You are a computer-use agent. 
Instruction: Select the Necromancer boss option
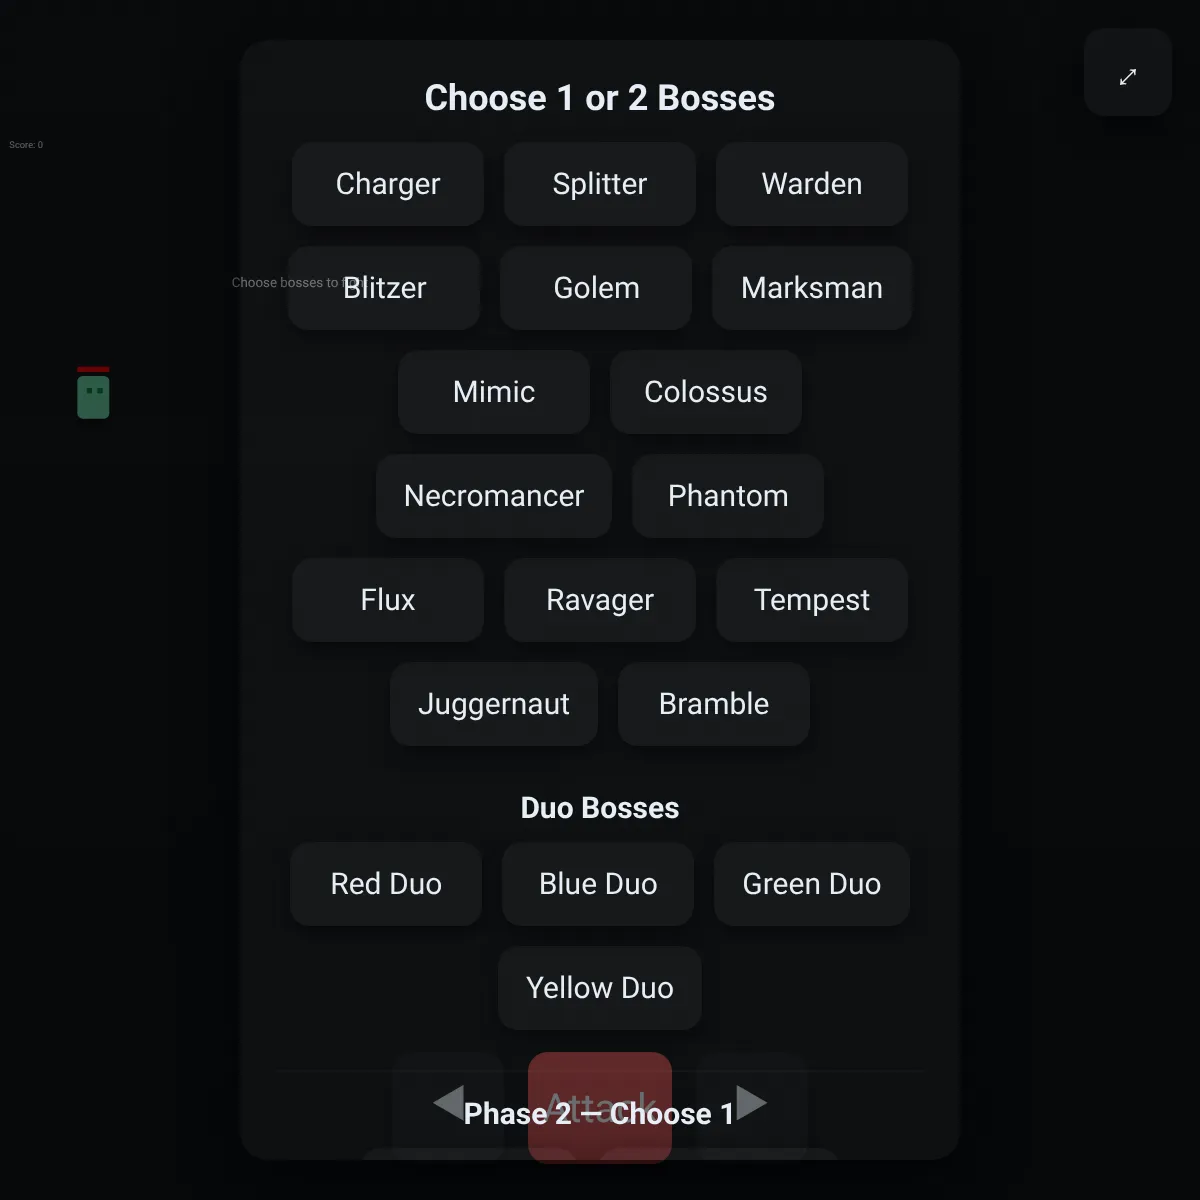click(494, 496)
